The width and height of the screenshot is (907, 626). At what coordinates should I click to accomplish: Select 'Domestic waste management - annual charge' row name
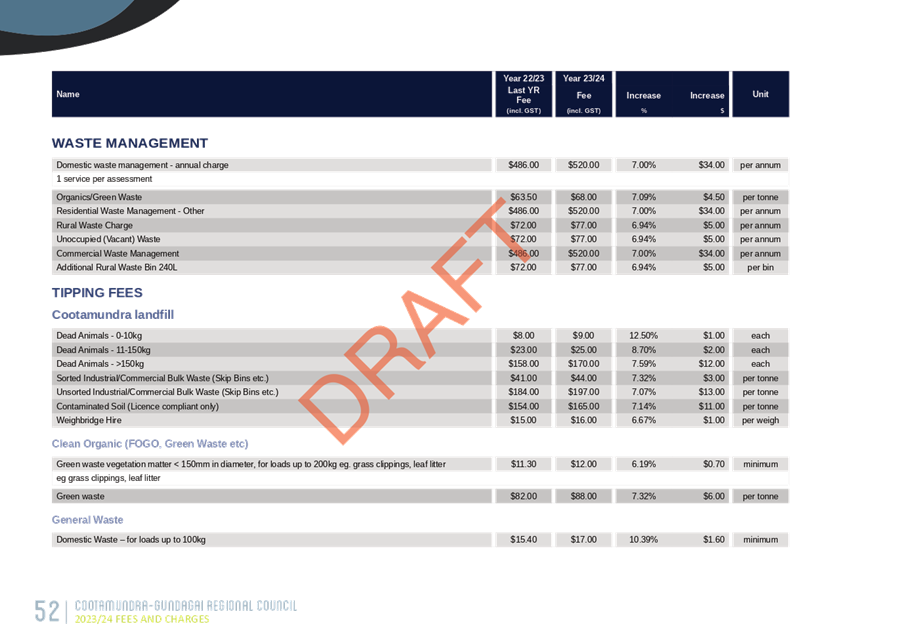(142, 165)
